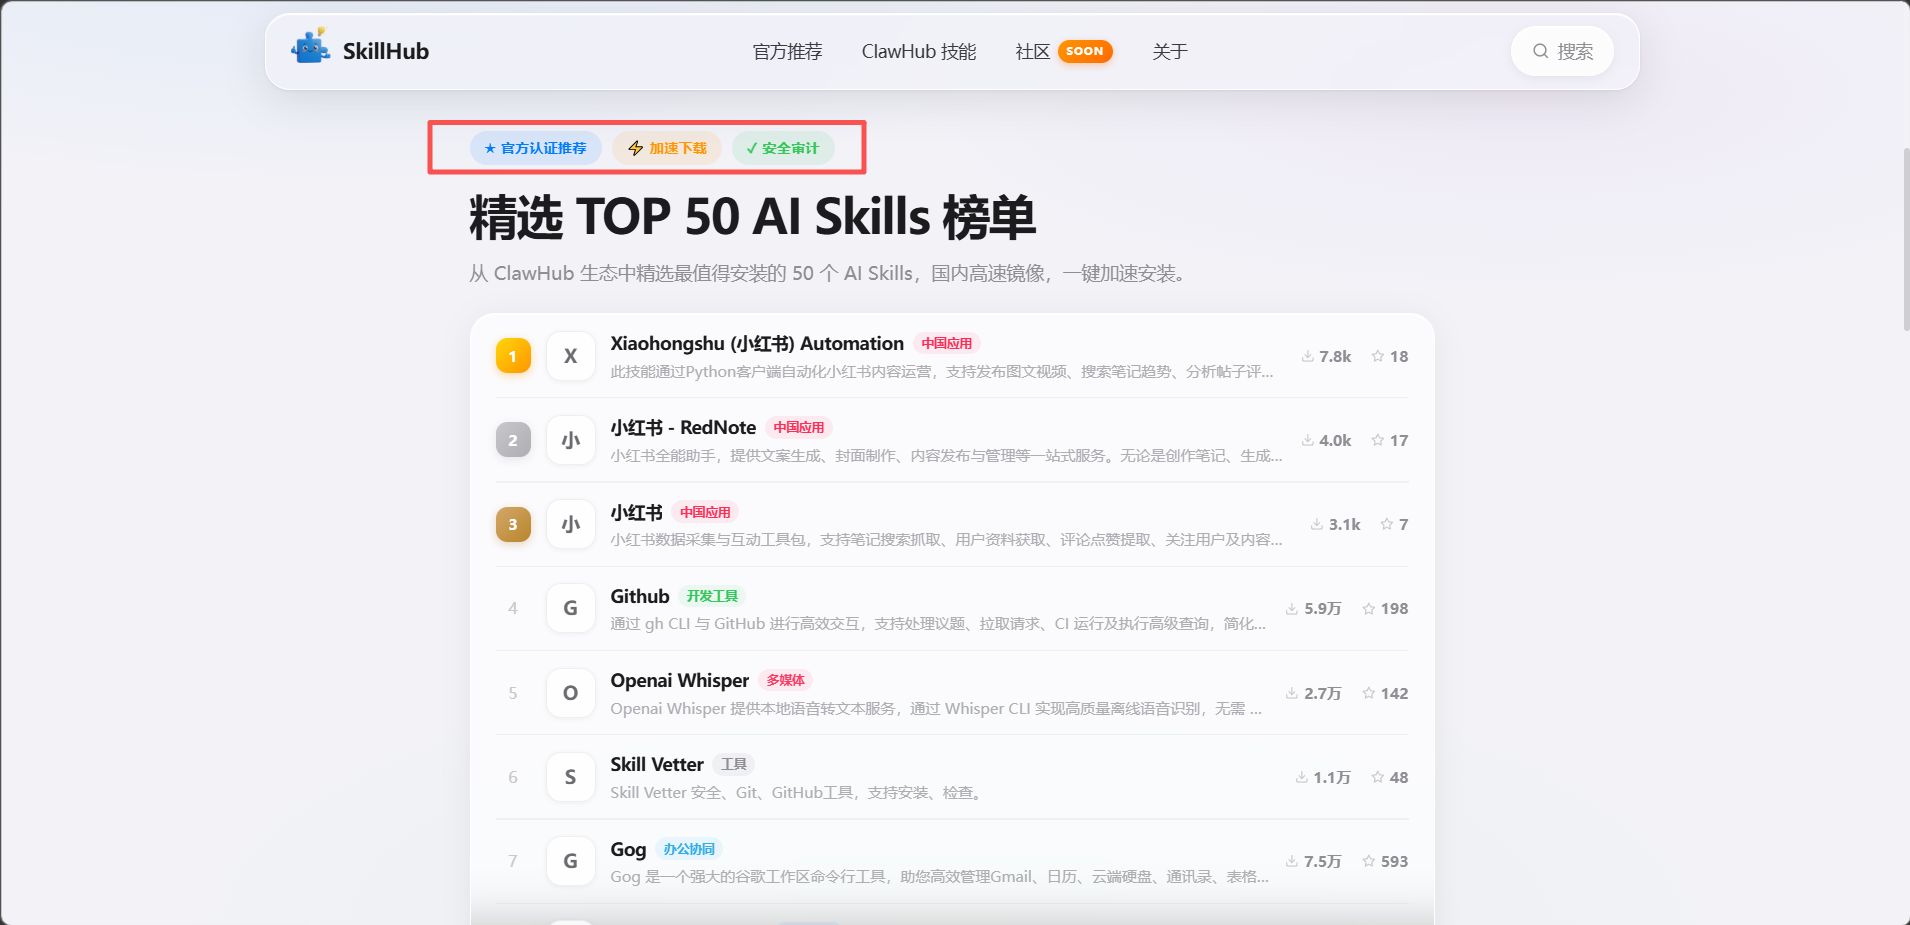Open the Openai Whisper skill title

[680, 680]
